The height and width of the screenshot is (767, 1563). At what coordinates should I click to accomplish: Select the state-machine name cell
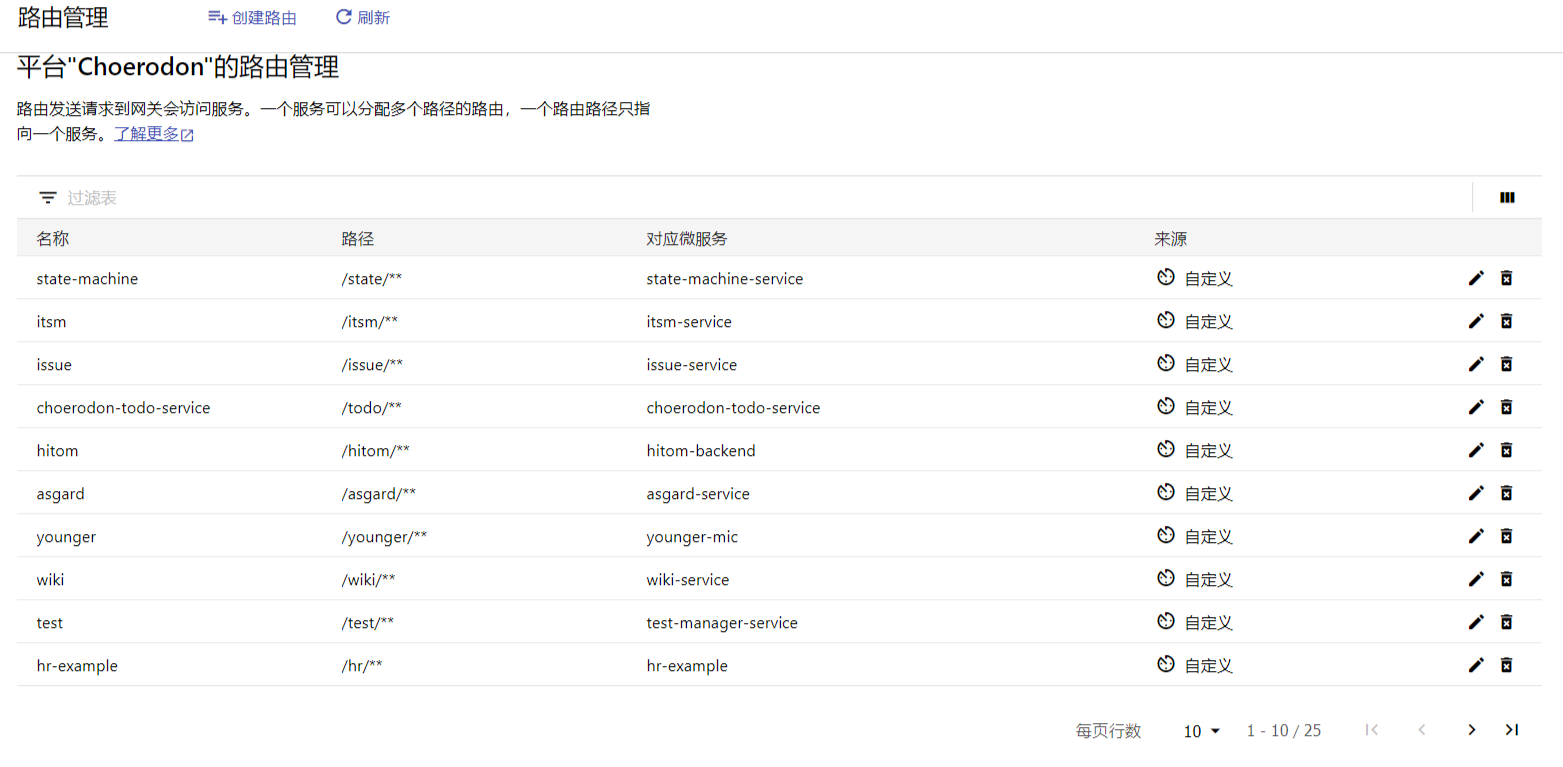click(87, 278)
